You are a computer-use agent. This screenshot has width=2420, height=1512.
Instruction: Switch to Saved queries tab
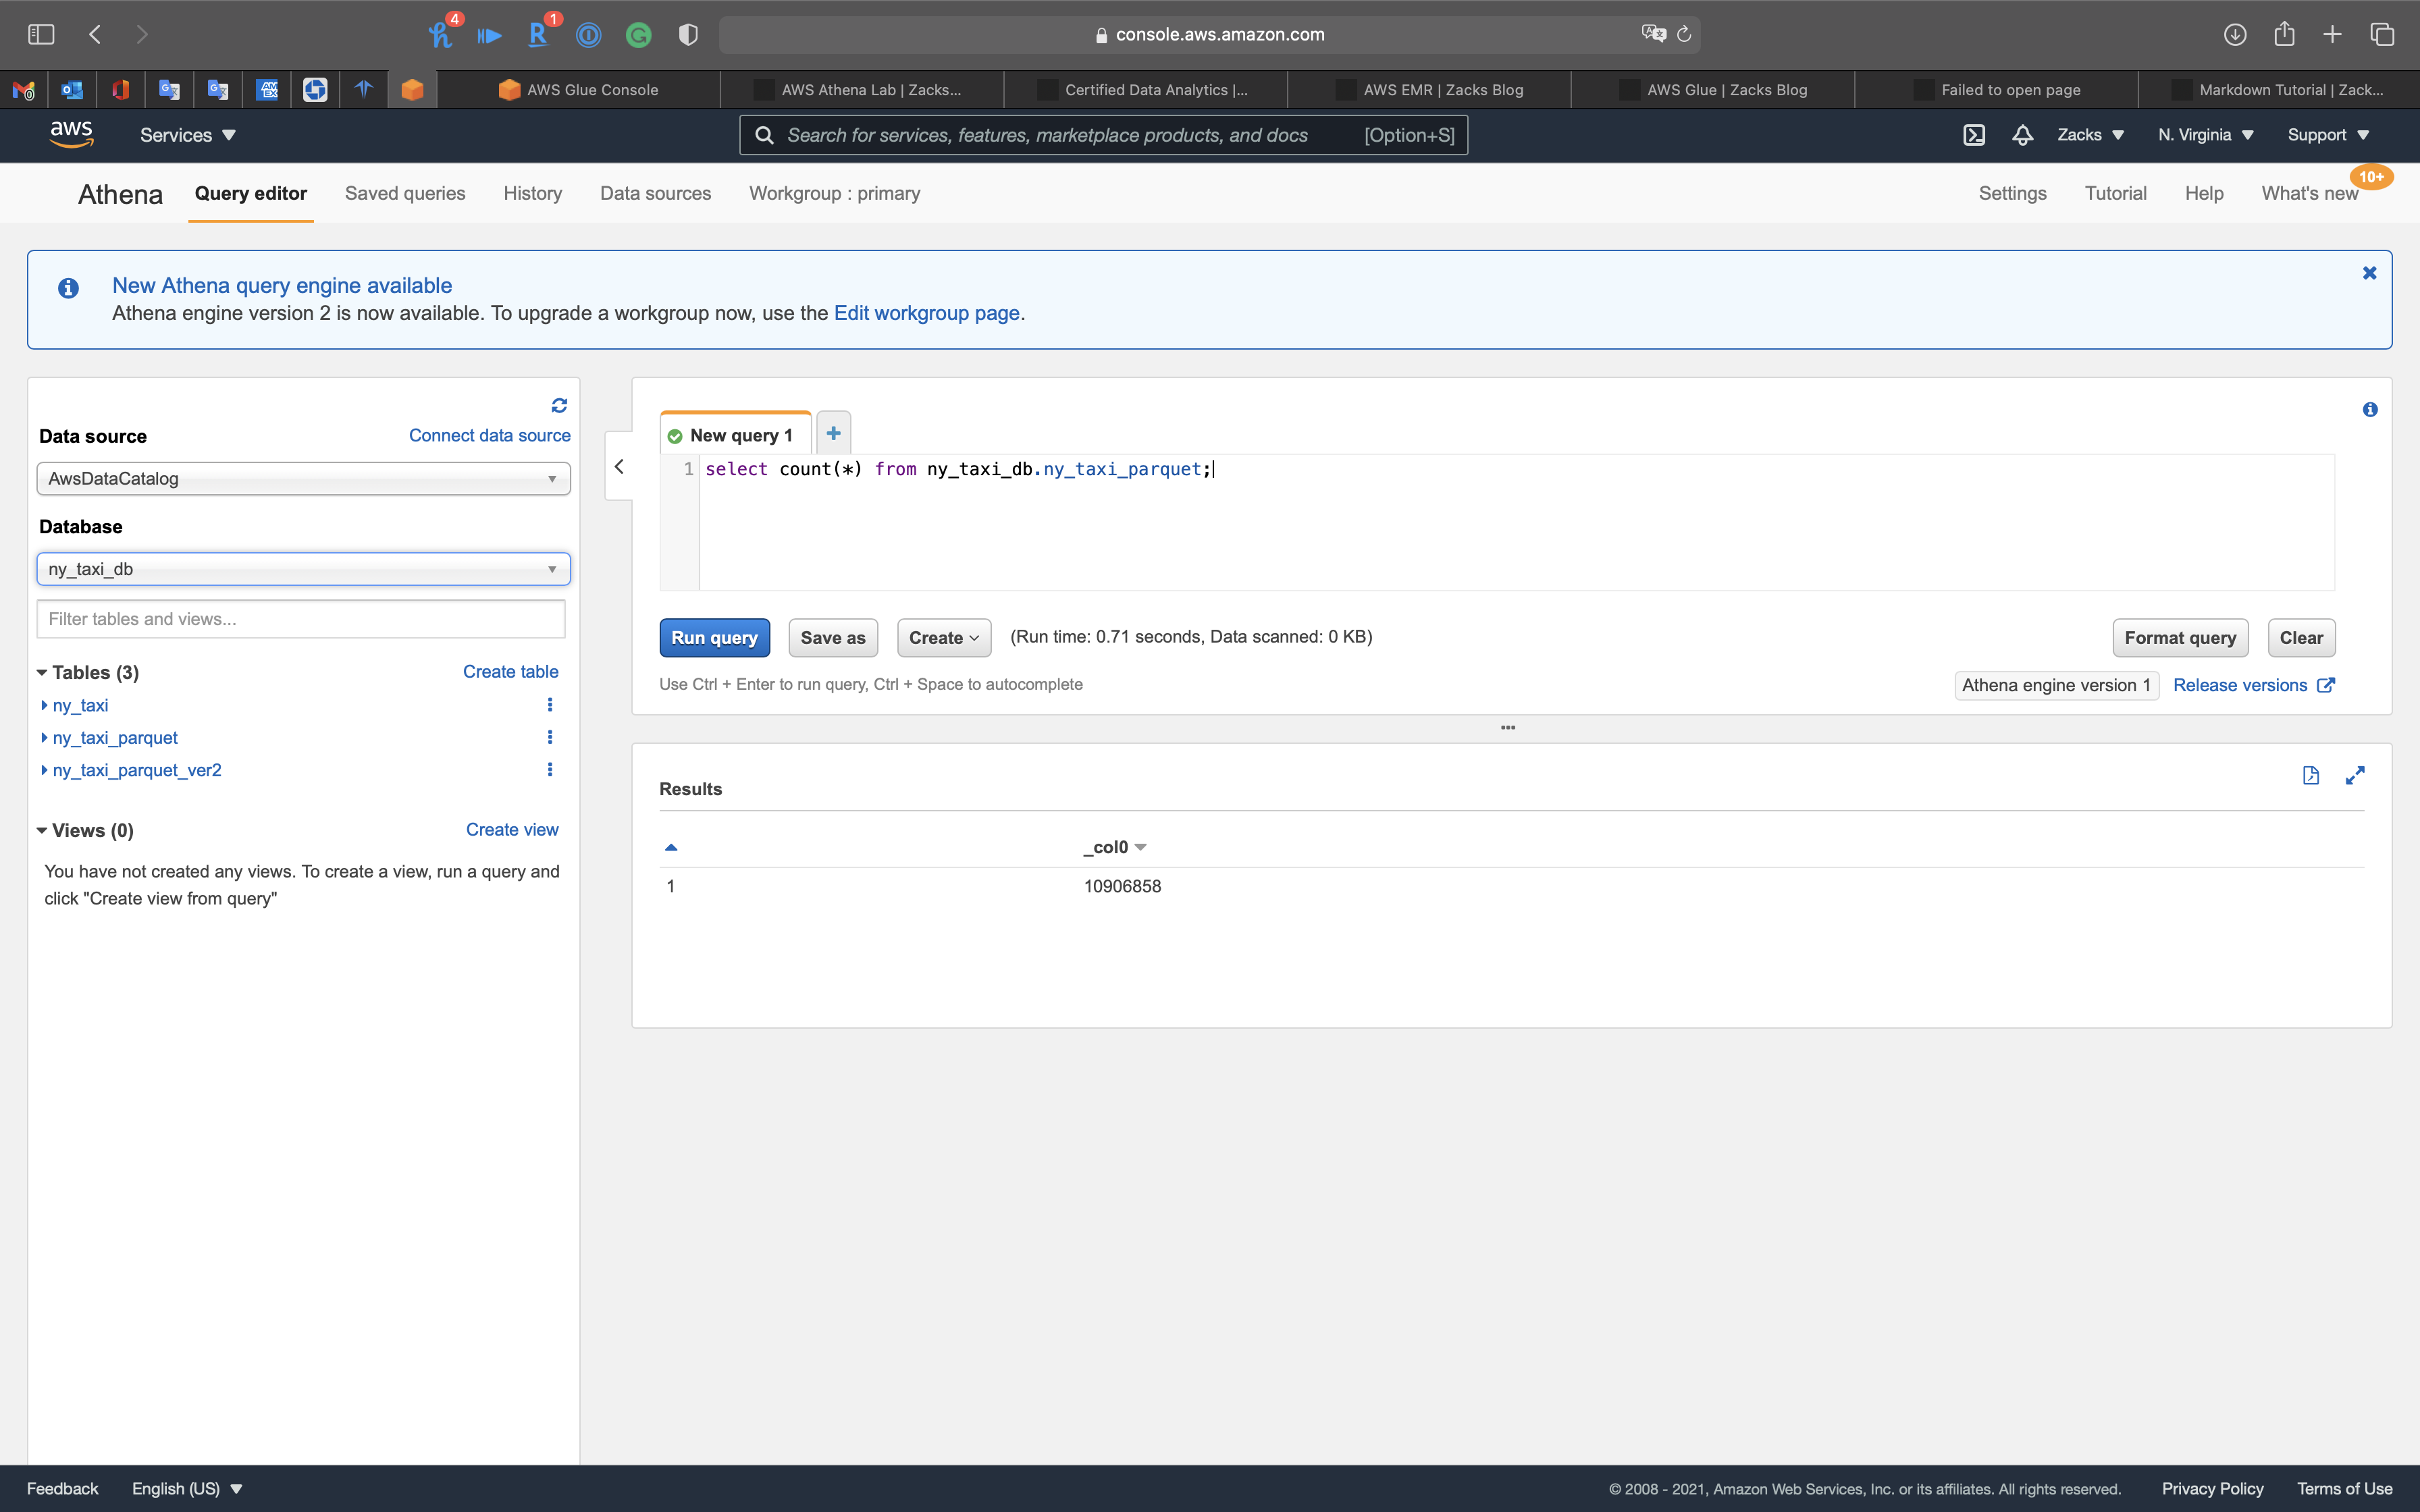coord(405,194)
